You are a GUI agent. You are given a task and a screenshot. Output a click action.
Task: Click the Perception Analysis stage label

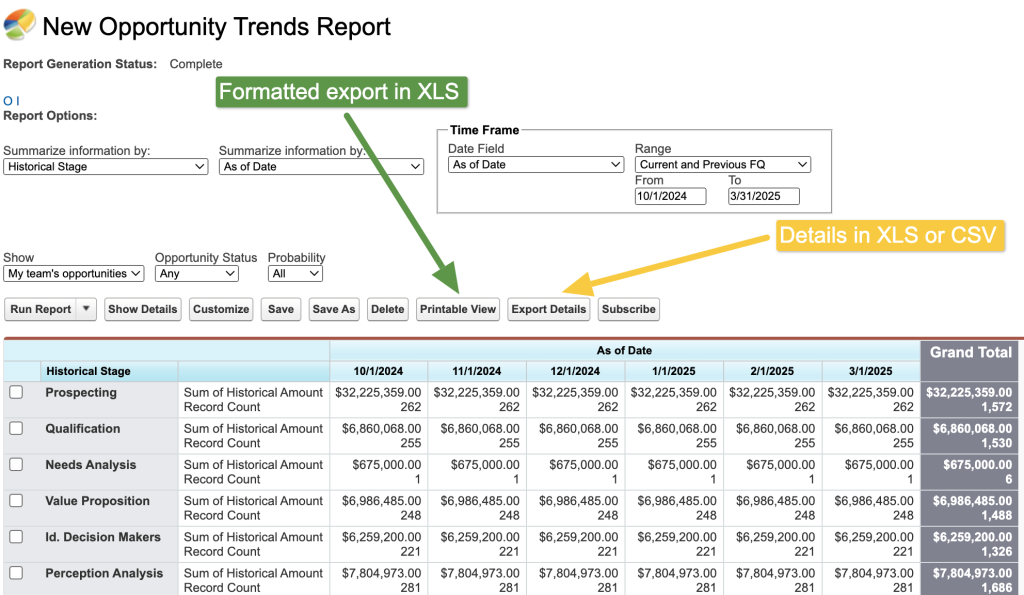click(104, 573)
